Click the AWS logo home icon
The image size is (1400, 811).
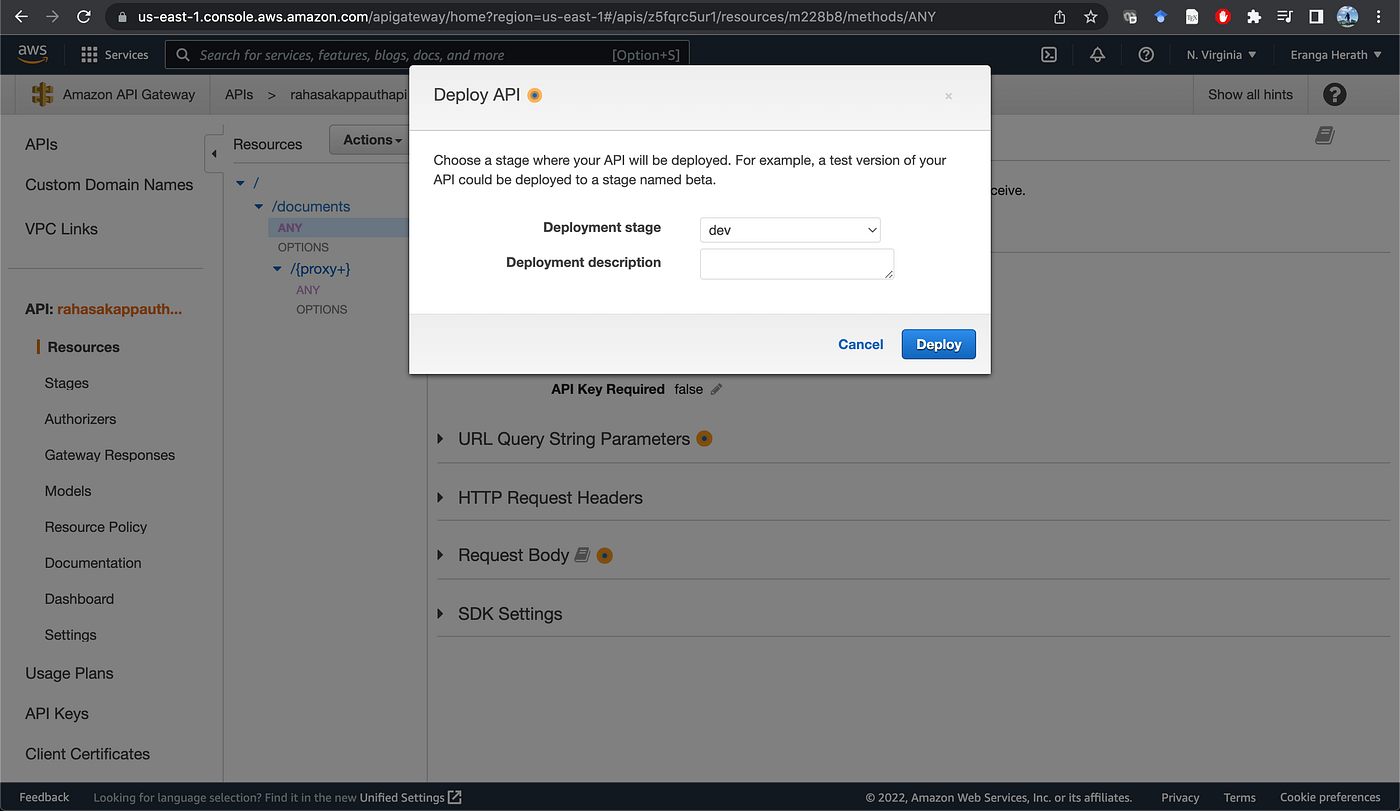pyautogui.click(x=32, y=54)
